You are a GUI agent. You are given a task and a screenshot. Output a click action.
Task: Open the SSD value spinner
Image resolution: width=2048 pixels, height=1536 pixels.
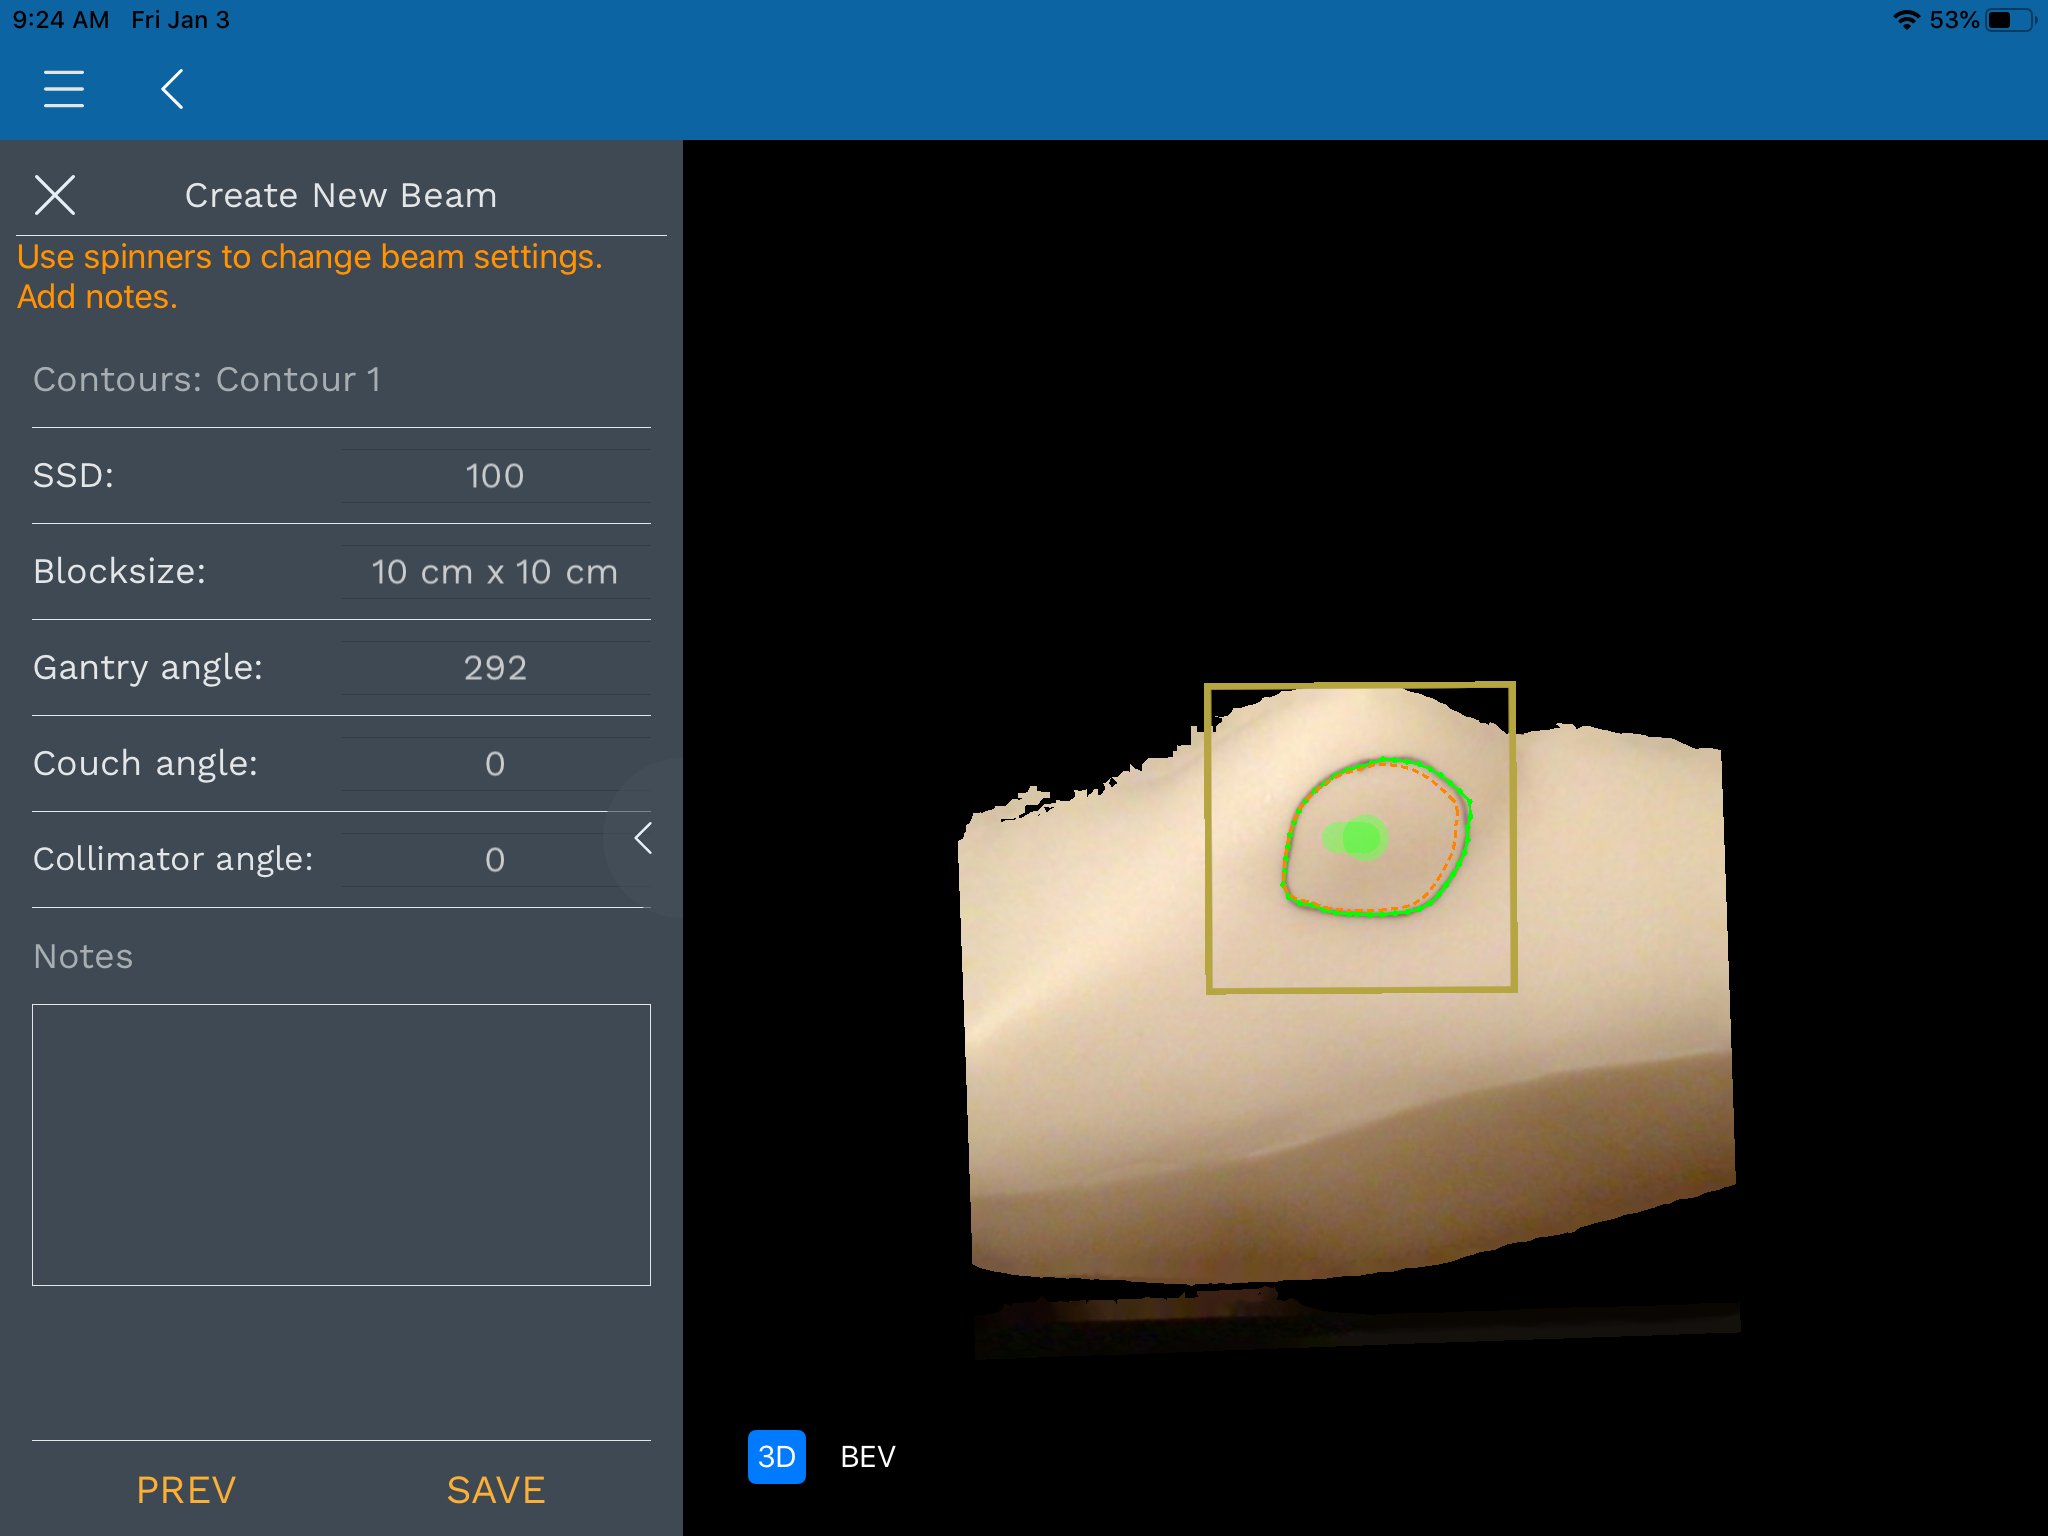click(x=495, y=476)
